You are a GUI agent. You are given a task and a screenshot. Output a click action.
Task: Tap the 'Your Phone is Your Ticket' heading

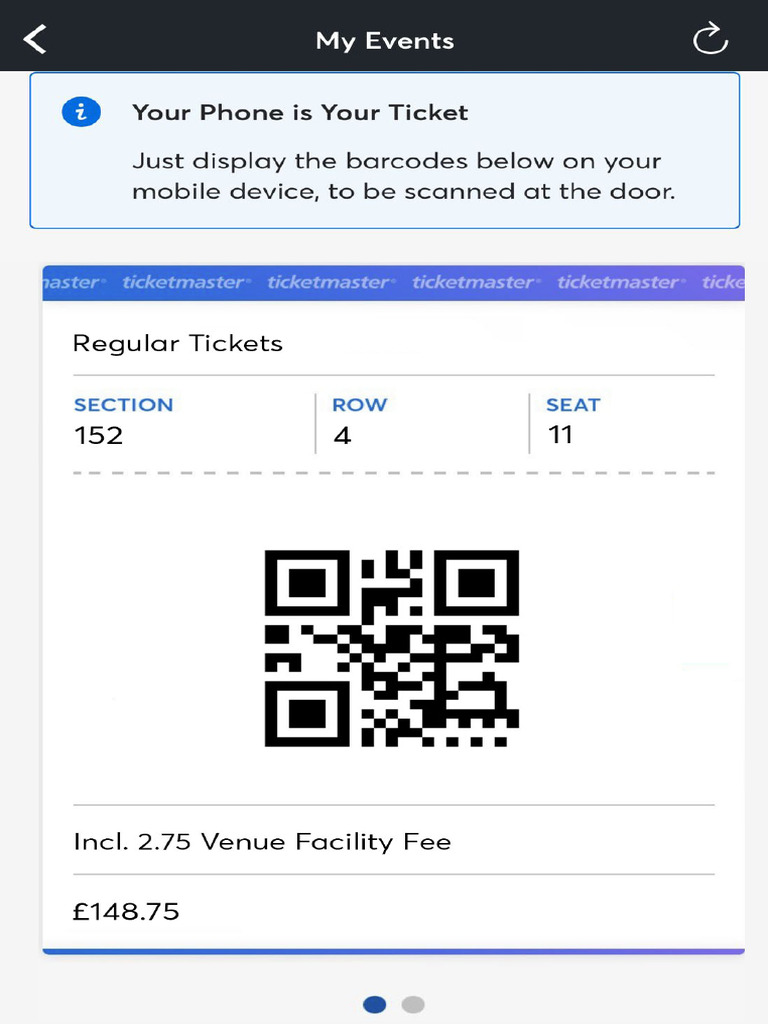(300, 112)
